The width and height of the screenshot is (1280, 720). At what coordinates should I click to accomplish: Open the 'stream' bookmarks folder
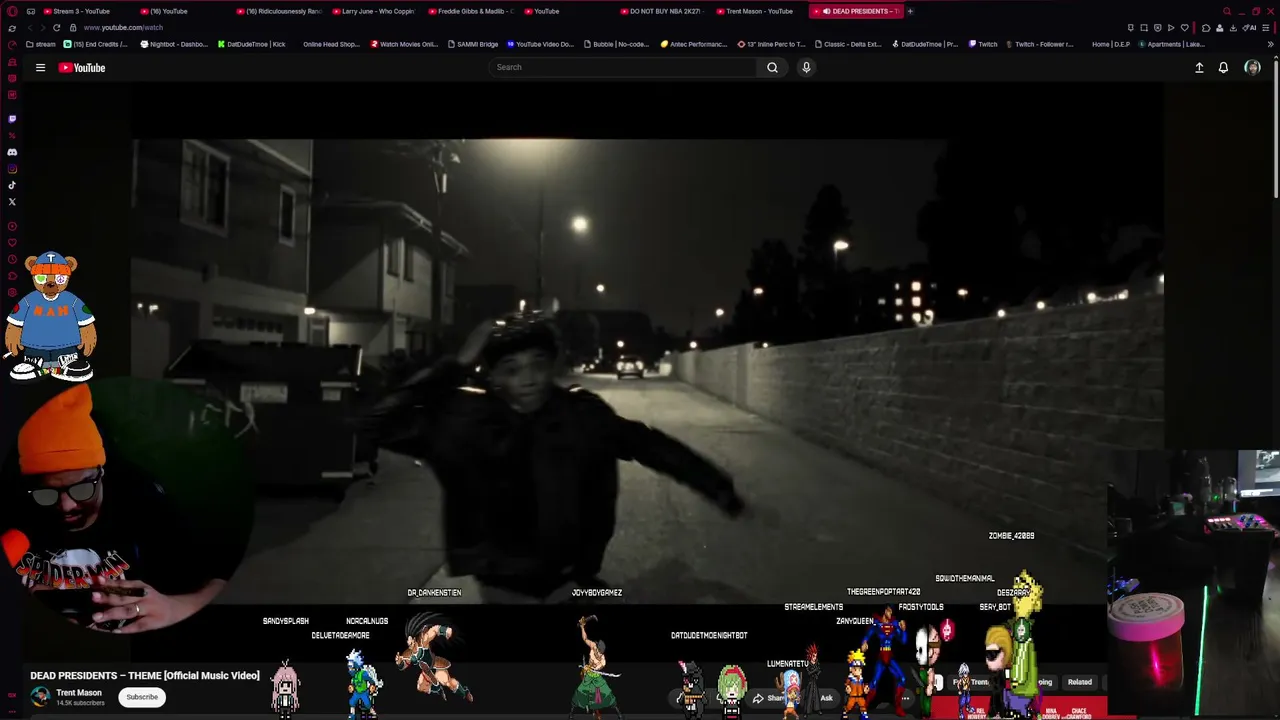(41, 44)
